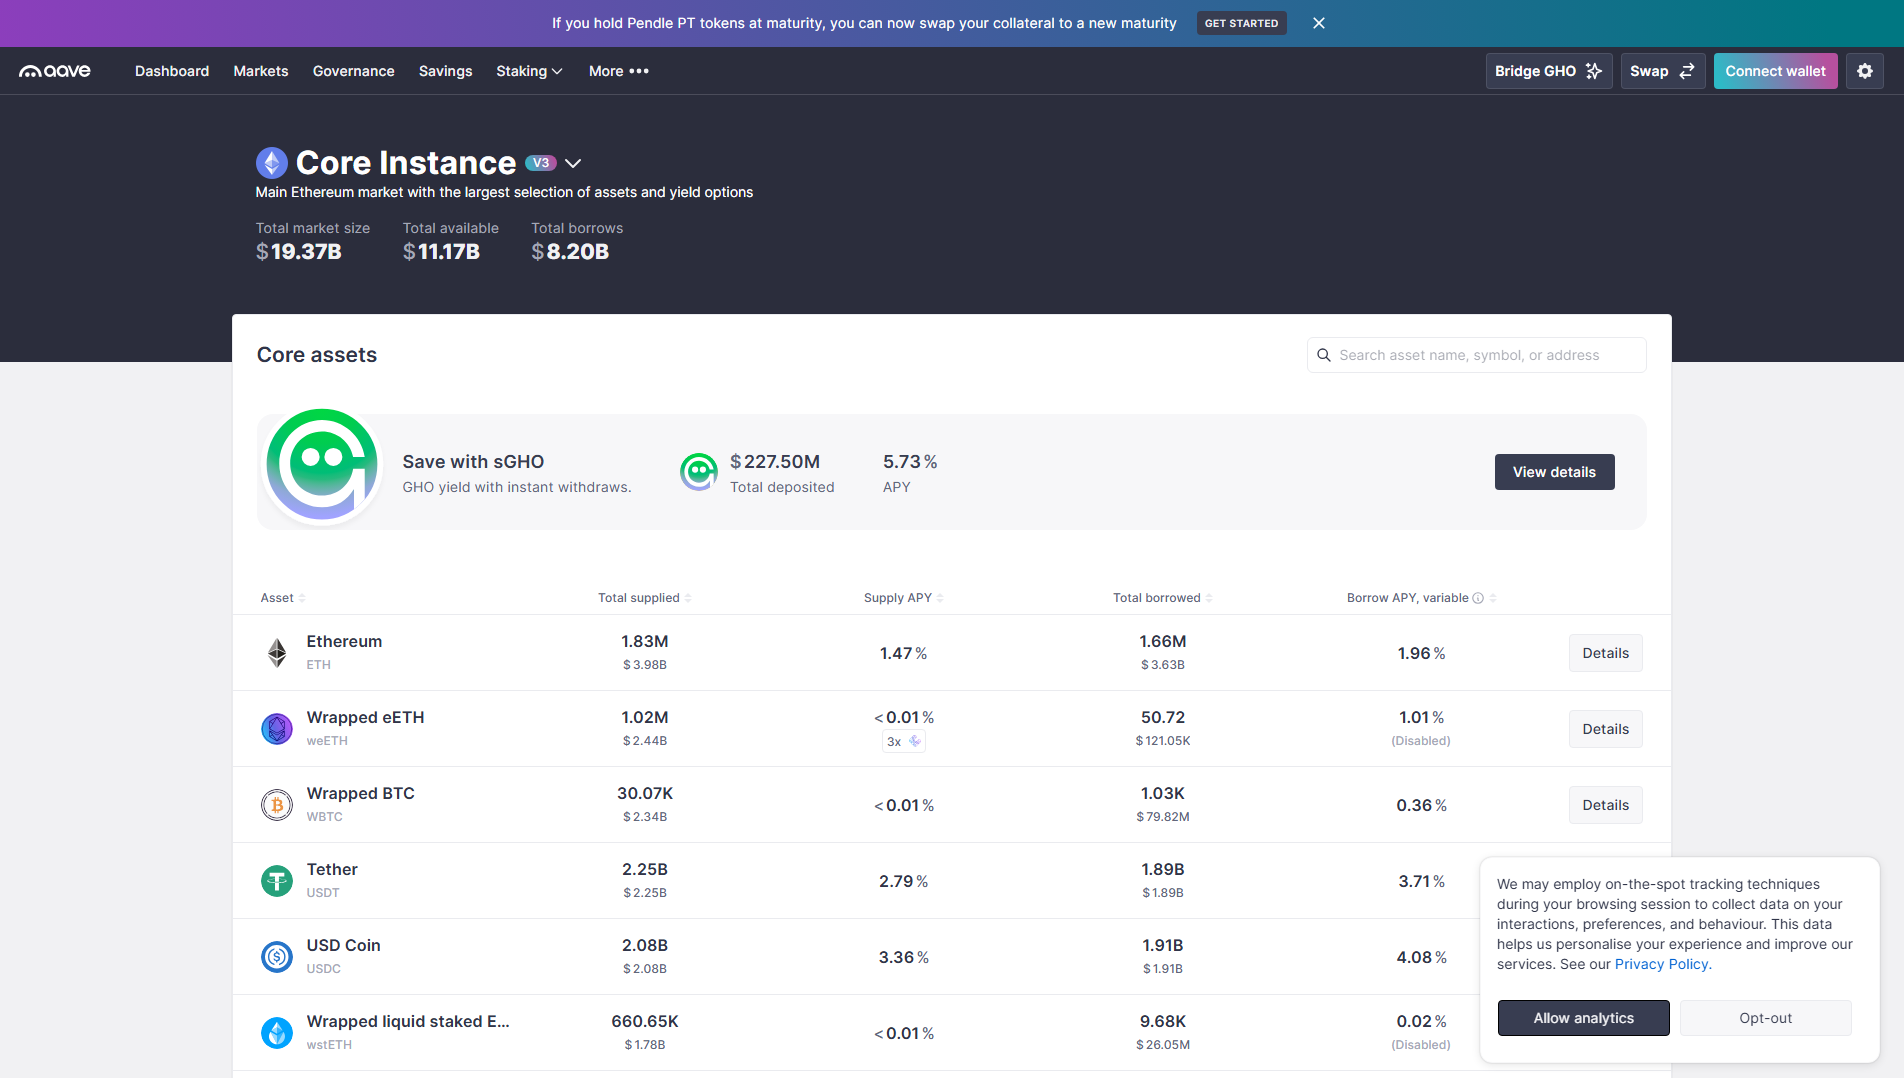Expand the Core Instance market selector
Screen dimensions: 1904x1078
pos(573,163)
